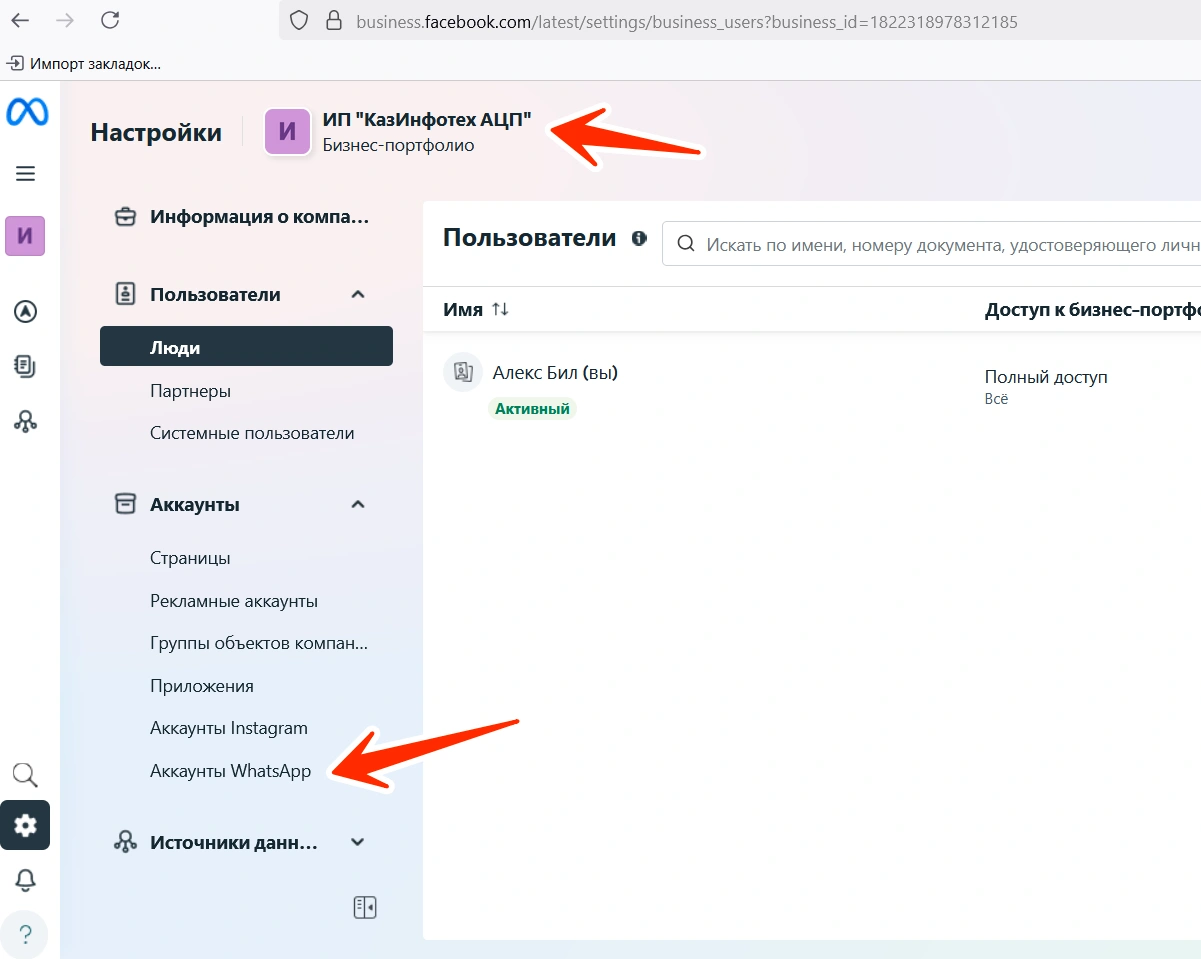
Task: Click the Полный доступ cell
Action: coord(1046,377)
